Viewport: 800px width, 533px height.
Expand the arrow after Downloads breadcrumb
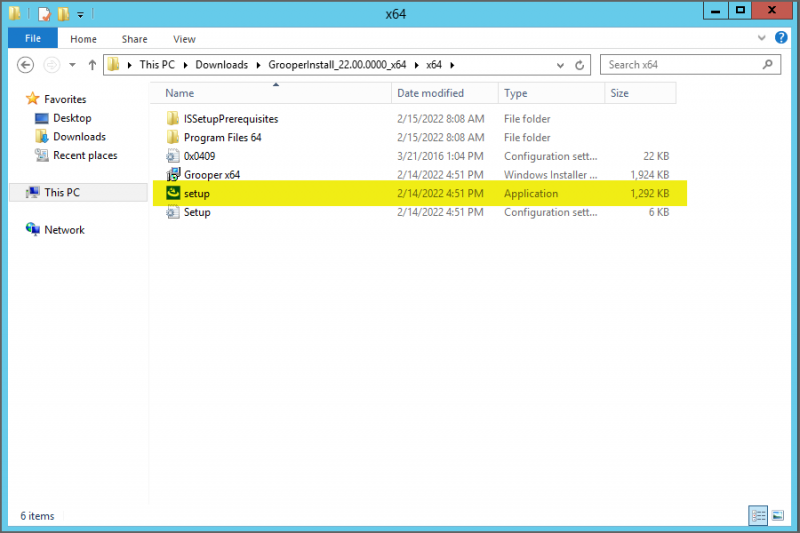(258, 65)
